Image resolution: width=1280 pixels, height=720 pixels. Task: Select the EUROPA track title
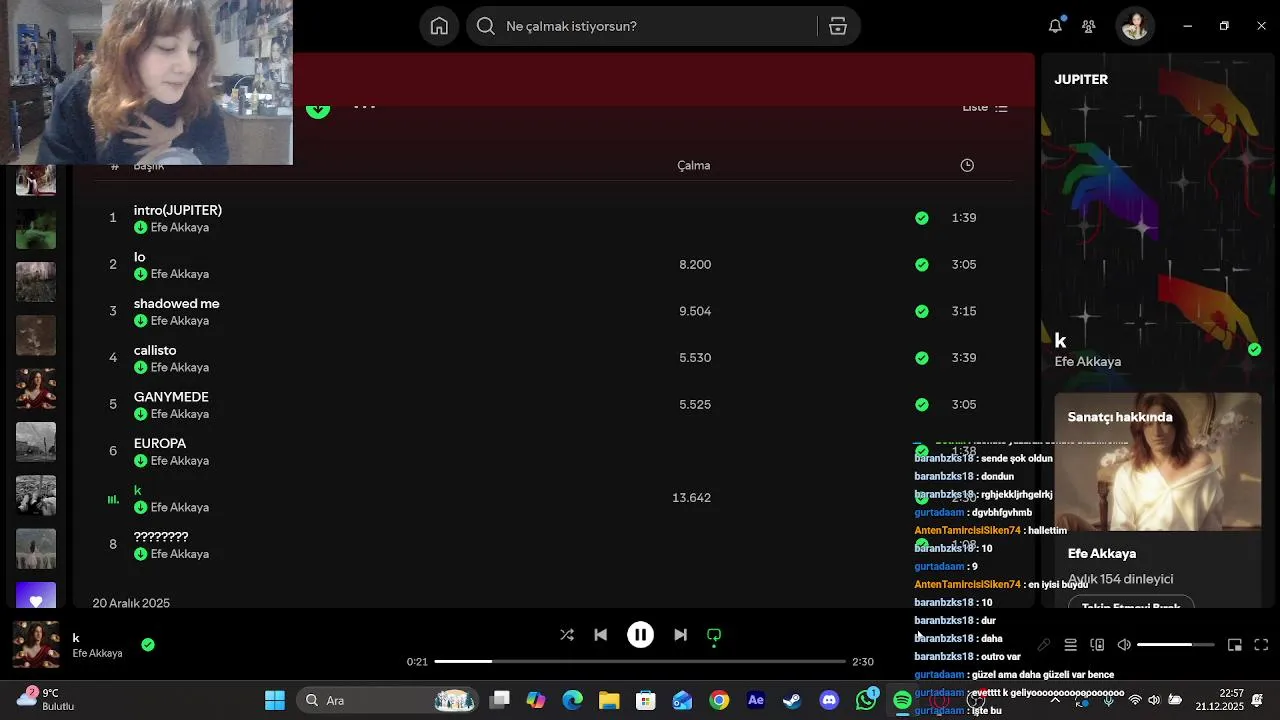tap(160, 443)
